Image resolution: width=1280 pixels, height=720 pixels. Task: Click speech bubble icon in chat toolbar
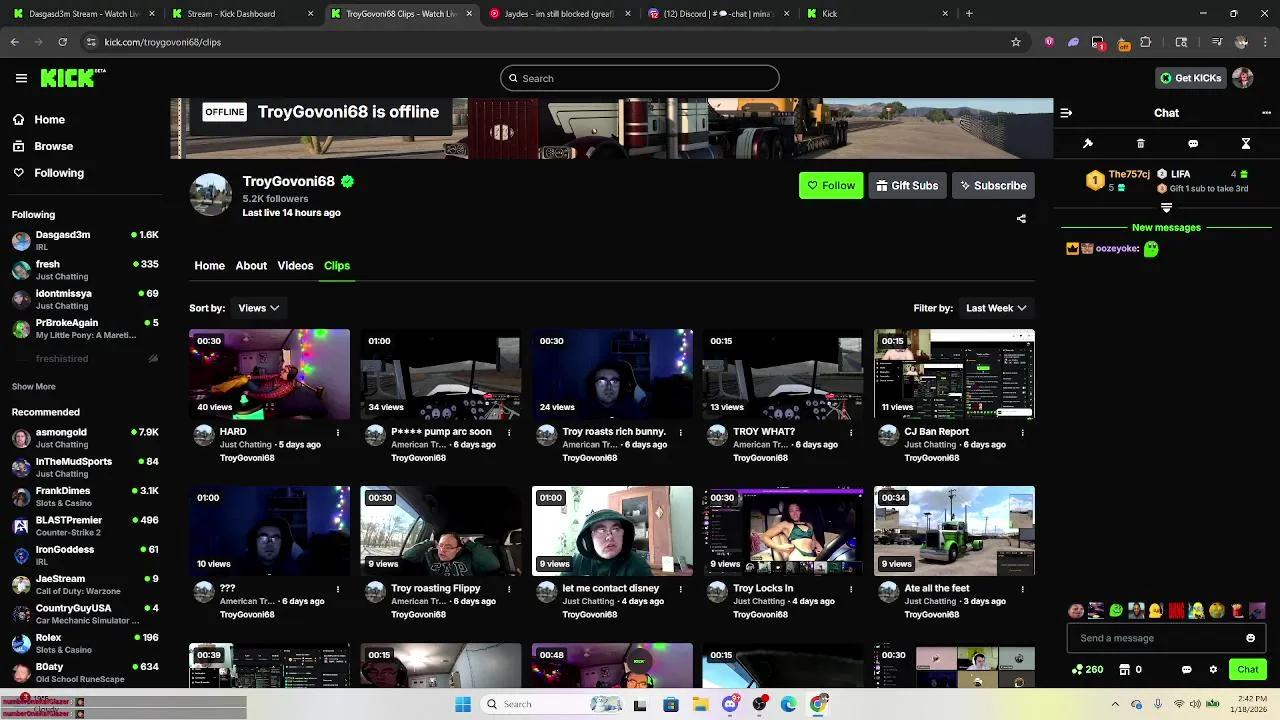point(1193,144)
